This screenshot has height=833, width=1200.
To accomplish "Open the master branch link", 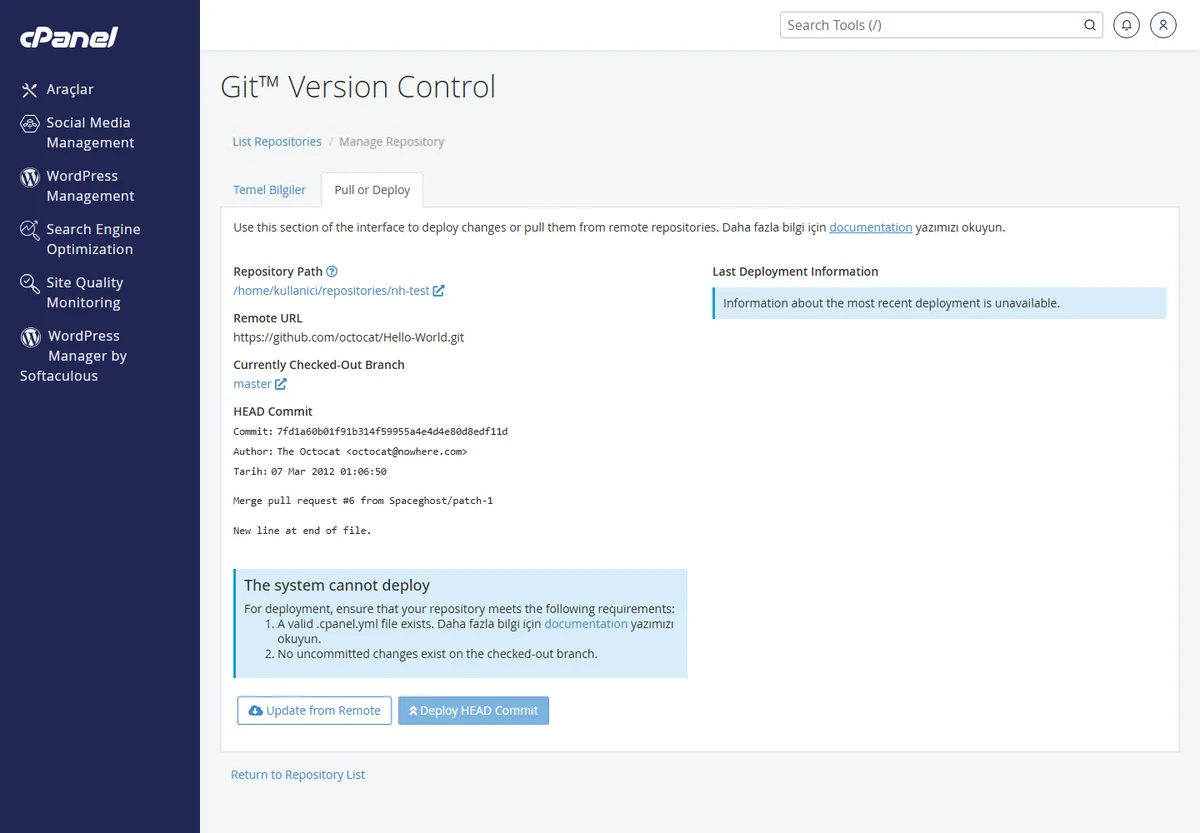I will 252,384.
